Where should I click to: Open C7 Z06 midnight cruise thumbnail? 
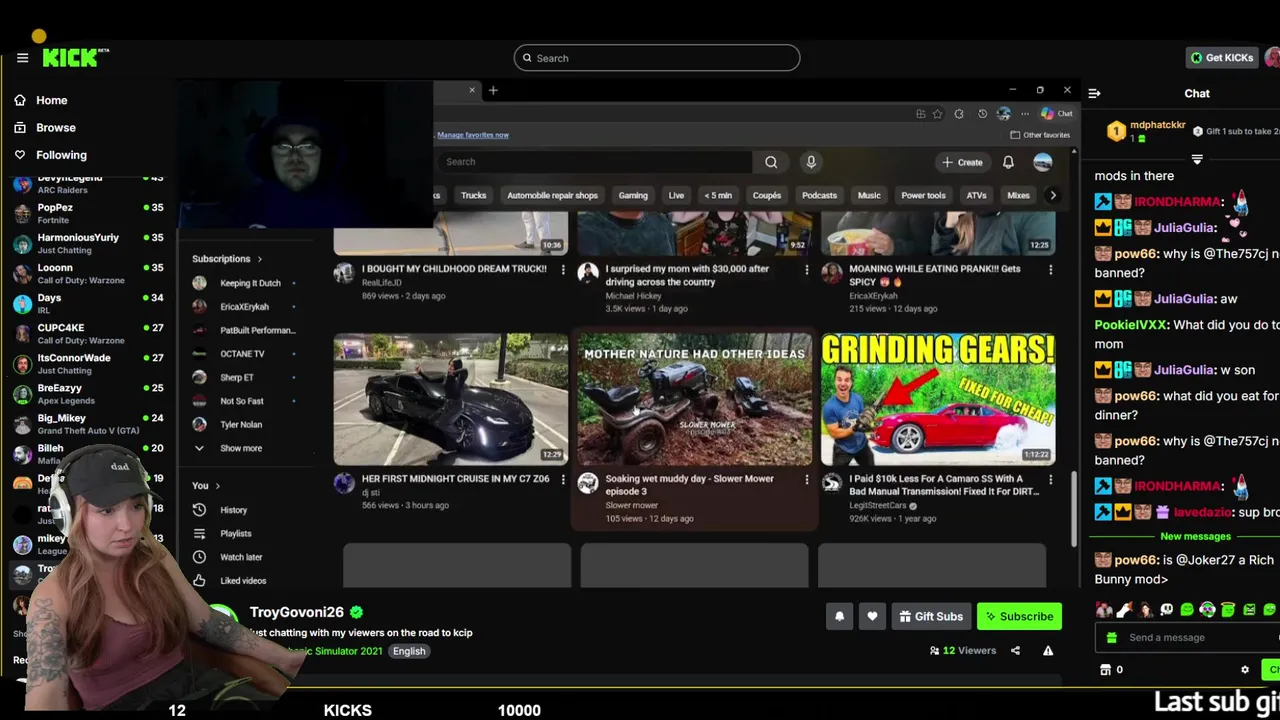451,399
